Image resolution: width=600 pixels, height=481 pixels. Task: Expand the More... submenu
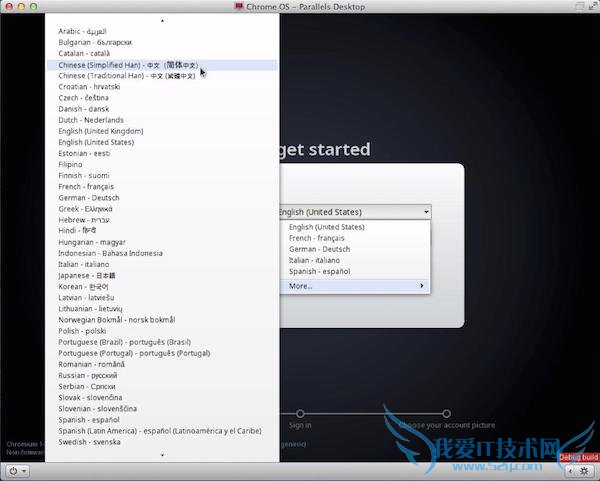(x=355, y=286)
